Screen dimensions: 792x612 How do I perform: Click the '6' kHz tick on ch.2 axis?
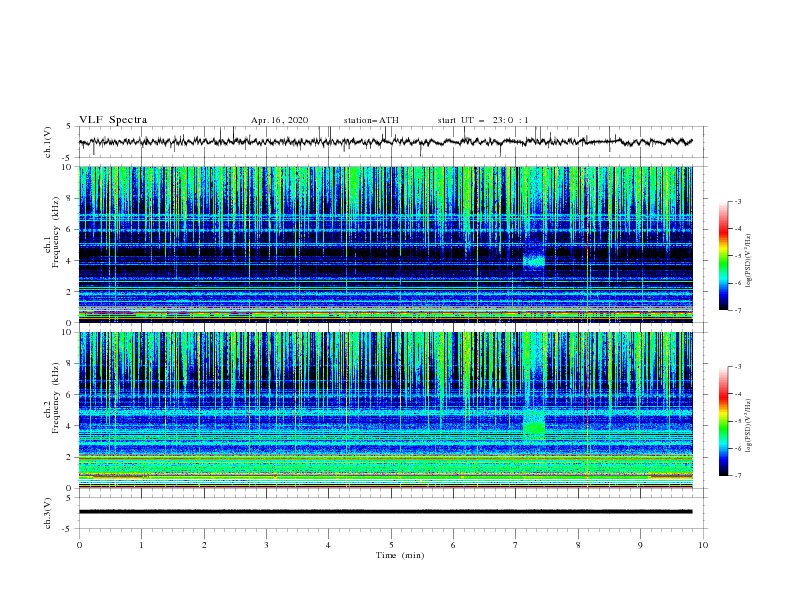(70, 394)
